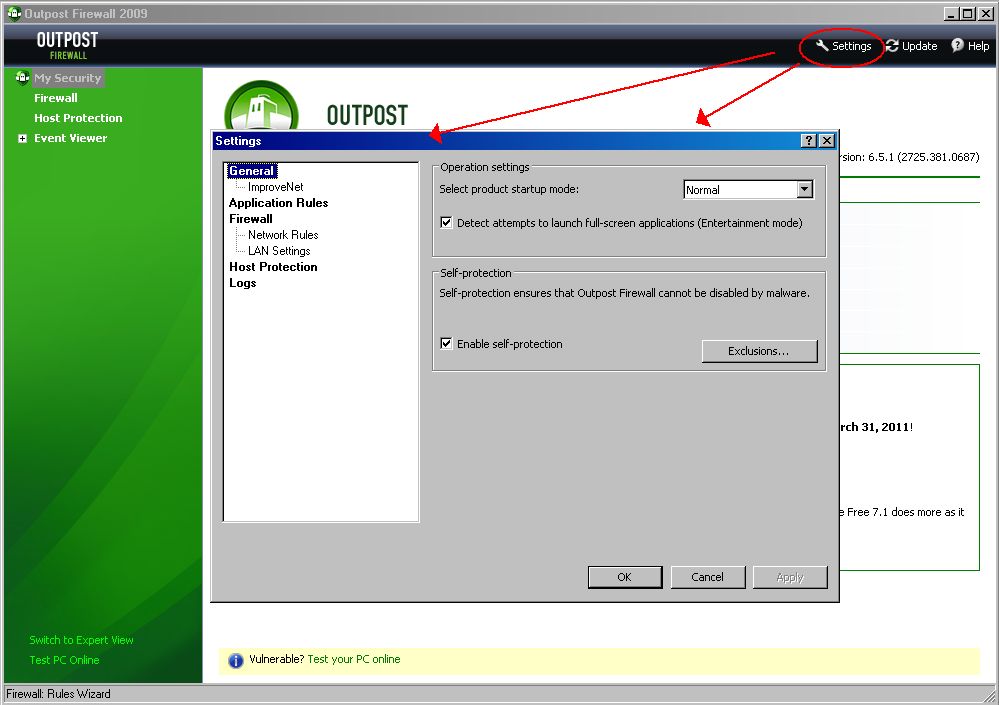This screenshot has height=705, width=999.
Task: Open Host Protection in the left sidebar
Action: [78, 118]
